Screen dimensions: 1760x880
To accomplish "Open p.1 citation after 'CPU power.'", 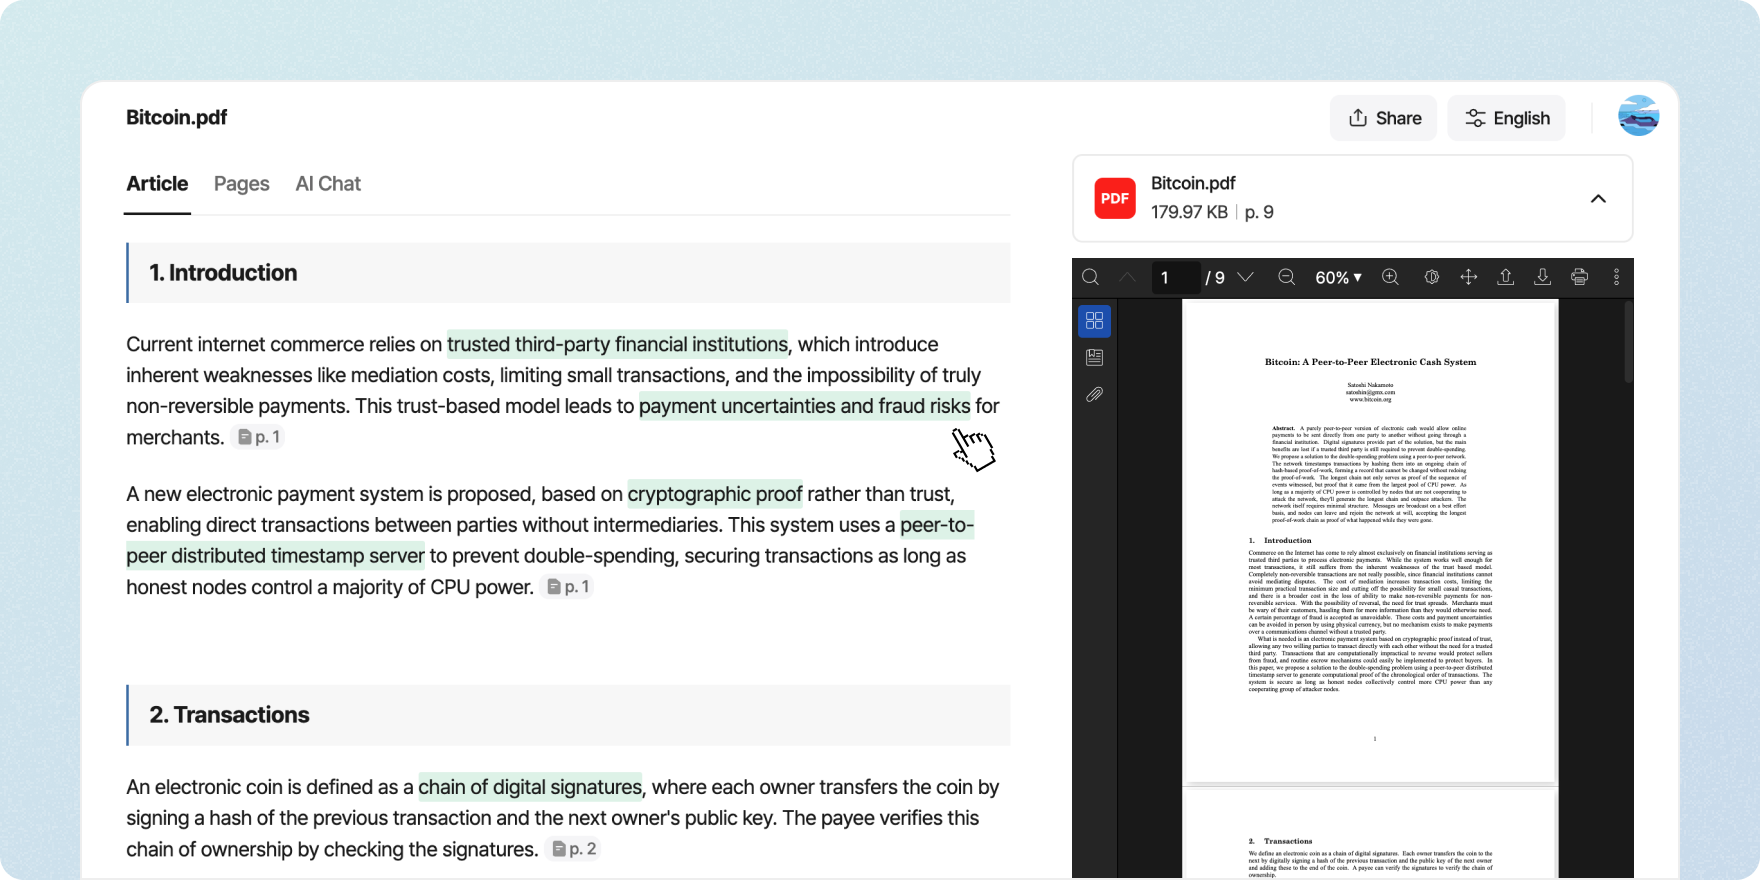I will click(568, 587).
